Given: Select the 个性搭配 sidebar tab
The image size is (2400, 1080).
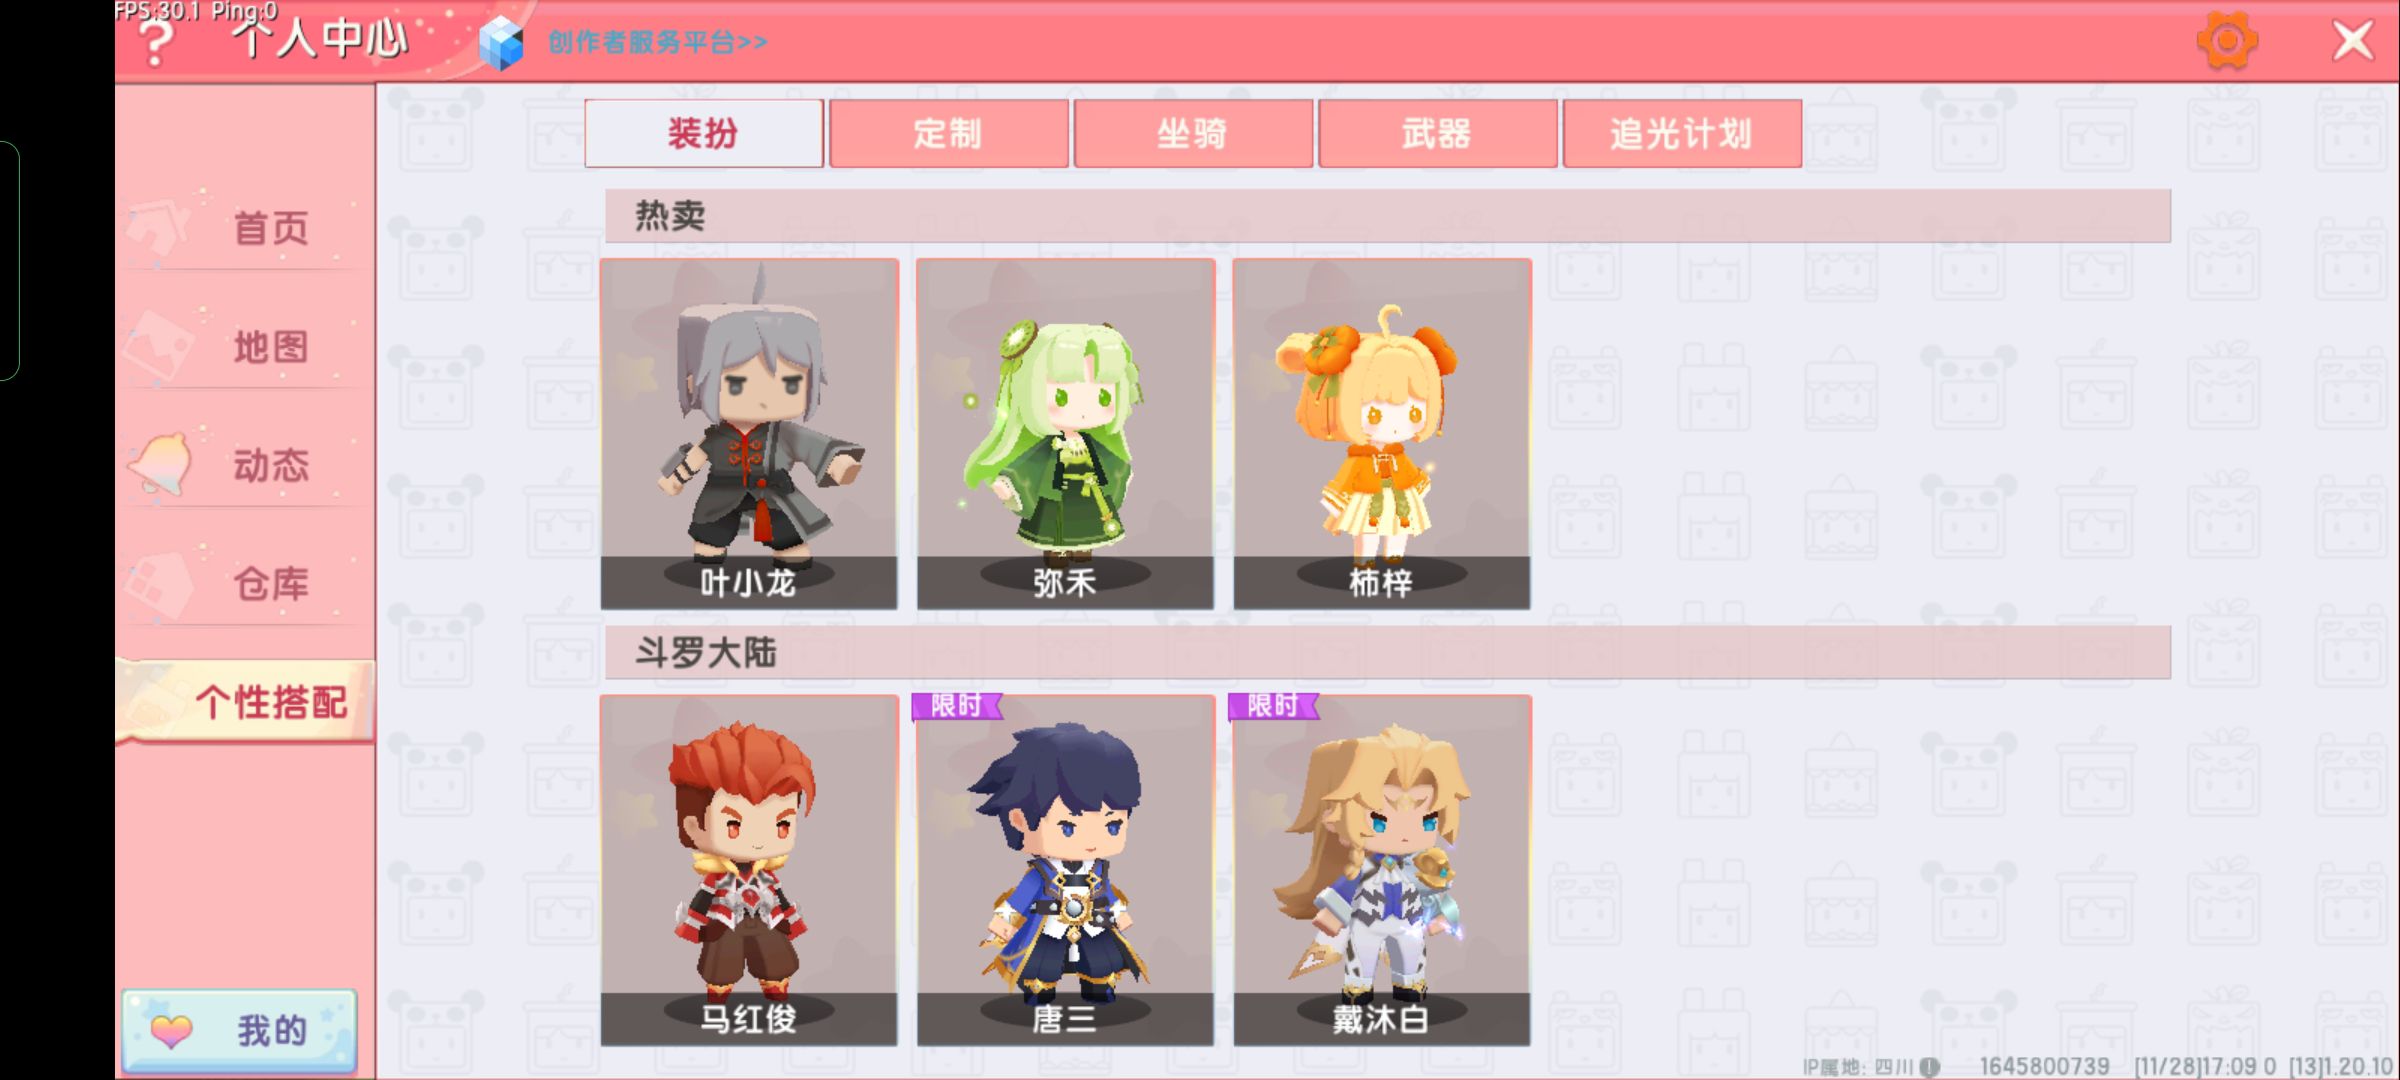Looking at the screenshot, I should click(246, 702).
